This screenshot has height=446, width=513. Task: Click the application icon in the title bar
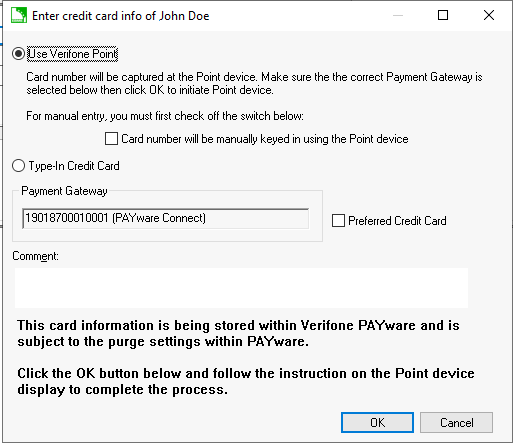pos(19,15)
